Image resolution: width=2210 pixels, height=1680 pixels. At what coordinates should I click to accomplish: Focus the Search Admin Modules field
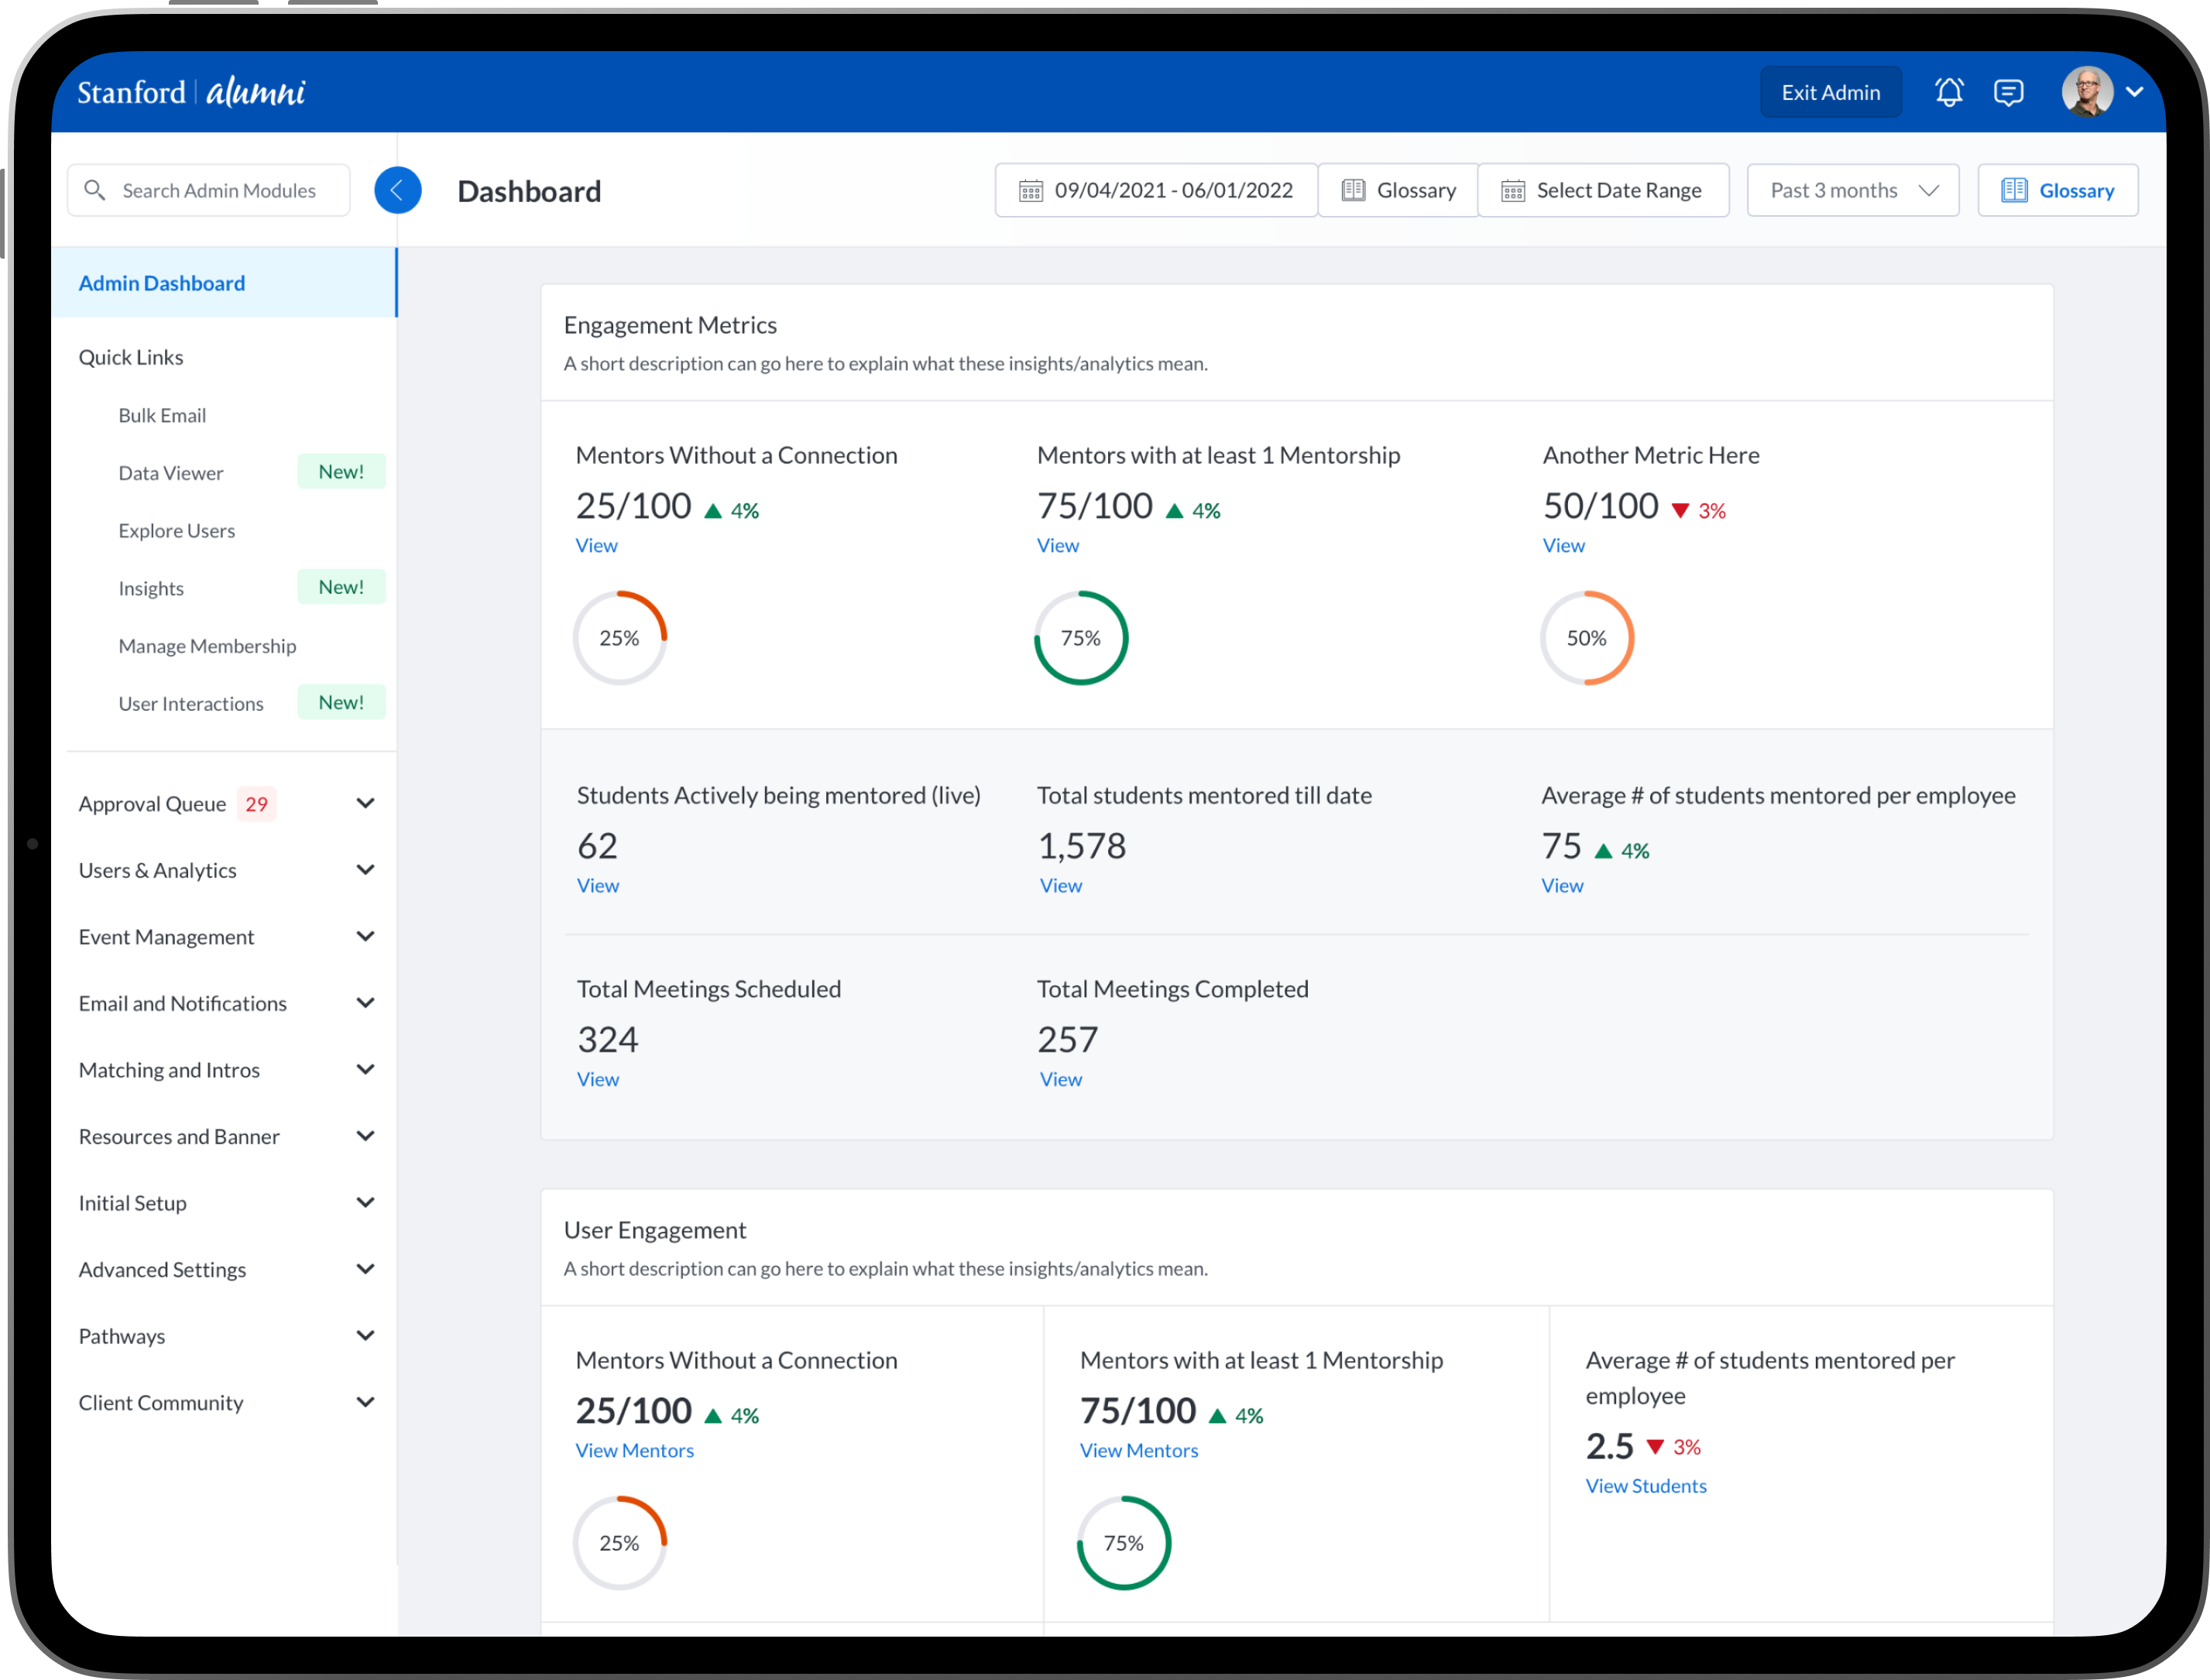(x=219, y=190)
